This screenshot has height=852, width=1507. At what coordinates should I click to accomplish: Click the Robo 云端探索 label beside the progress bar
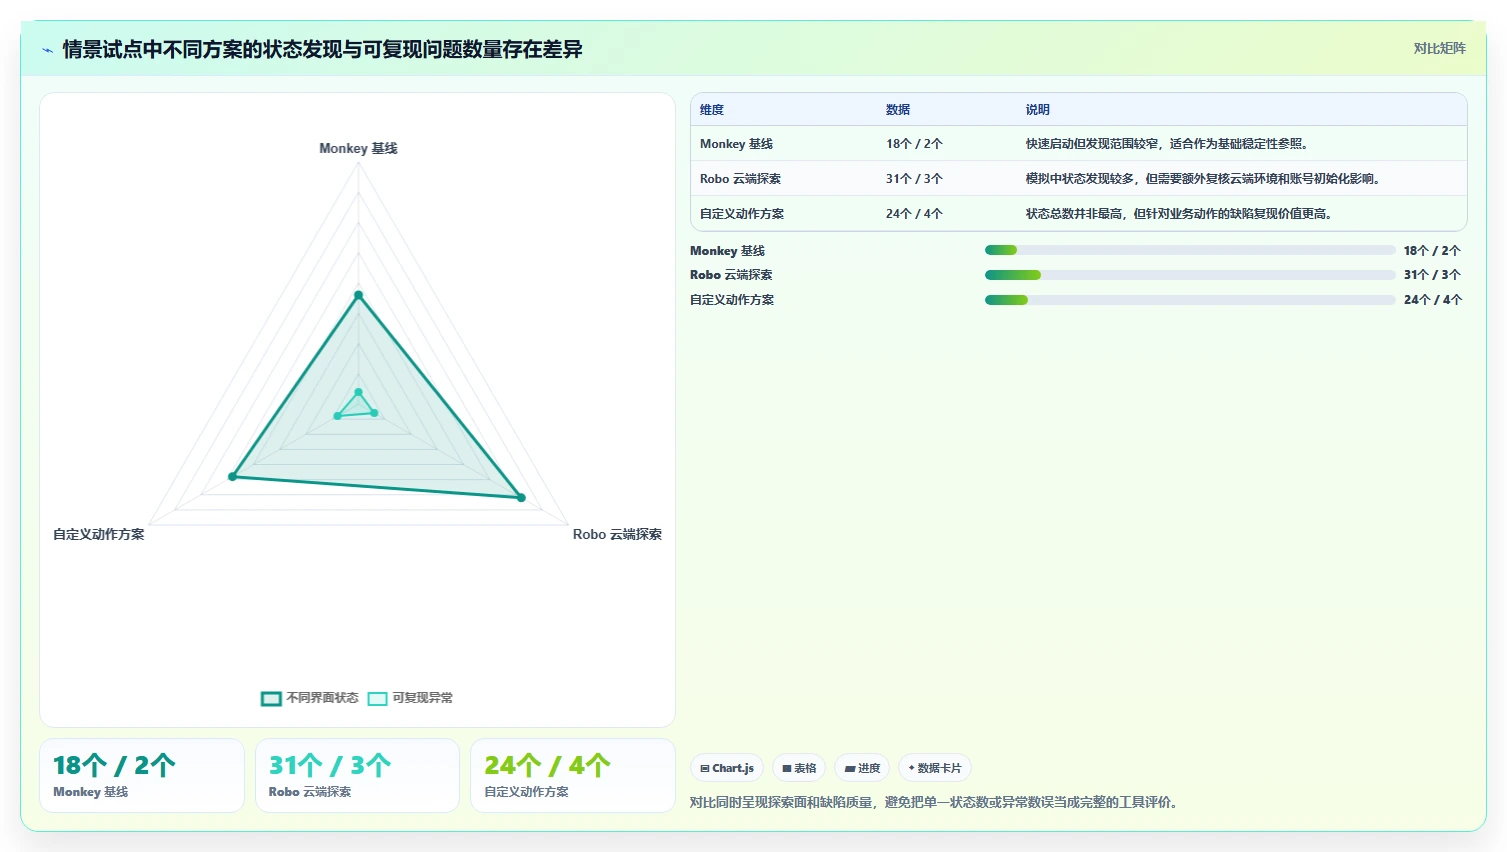click(x=731, y=275)
